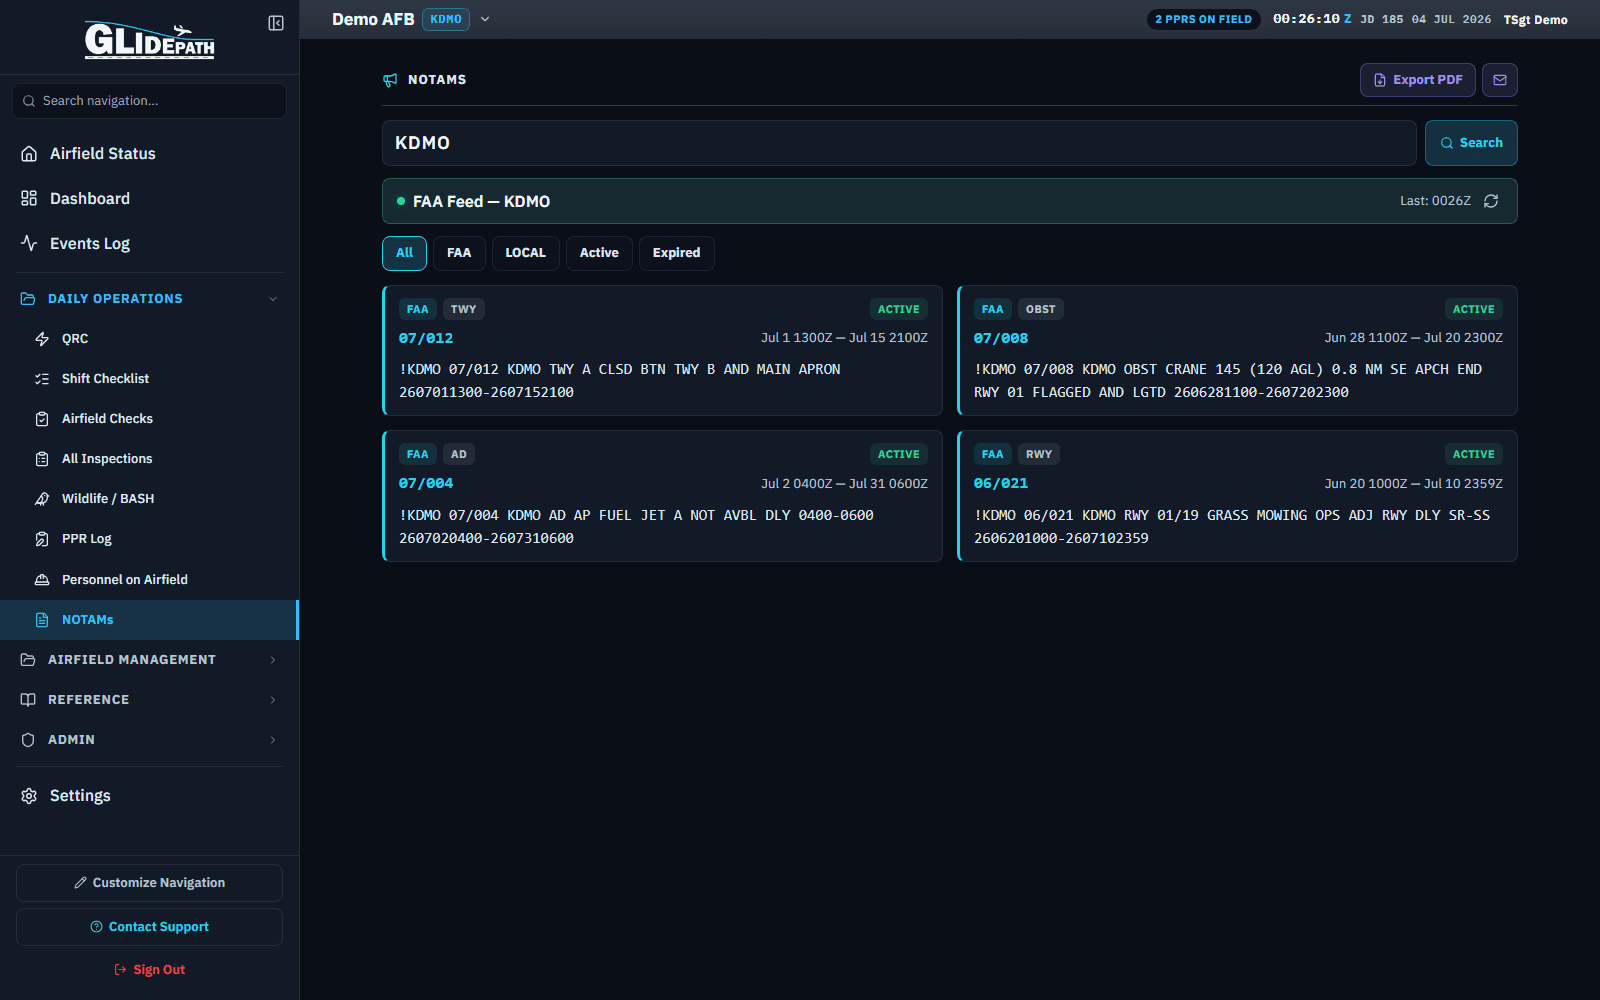Click the Search navigation input field
The image size is (1600, 1000).
coord(149,101)
